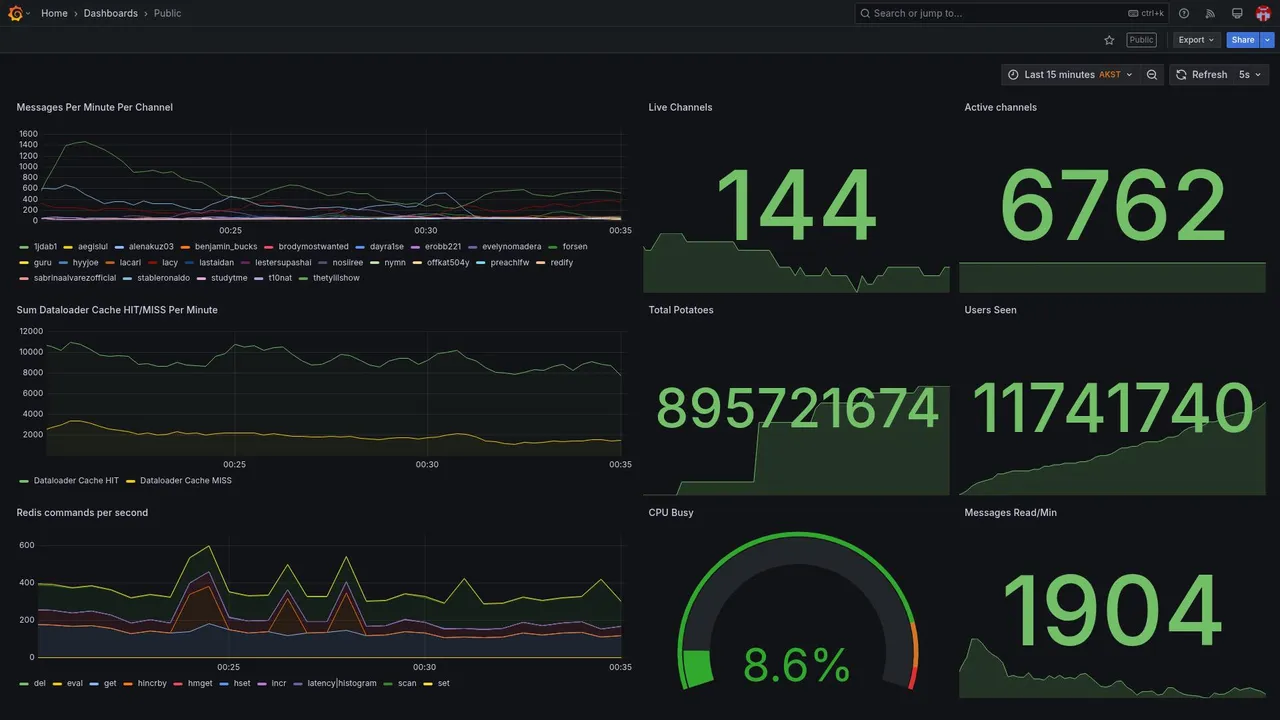Click the blue Share button
This screenshot has width=1280, height=720.
pos(1243,40)
